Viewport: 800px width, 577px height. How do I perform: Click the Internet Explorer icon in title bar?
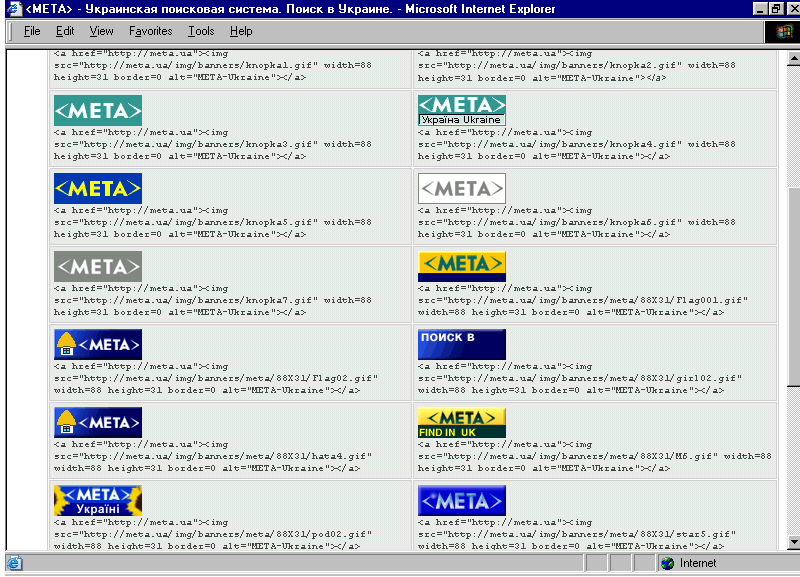pos(14,9)
